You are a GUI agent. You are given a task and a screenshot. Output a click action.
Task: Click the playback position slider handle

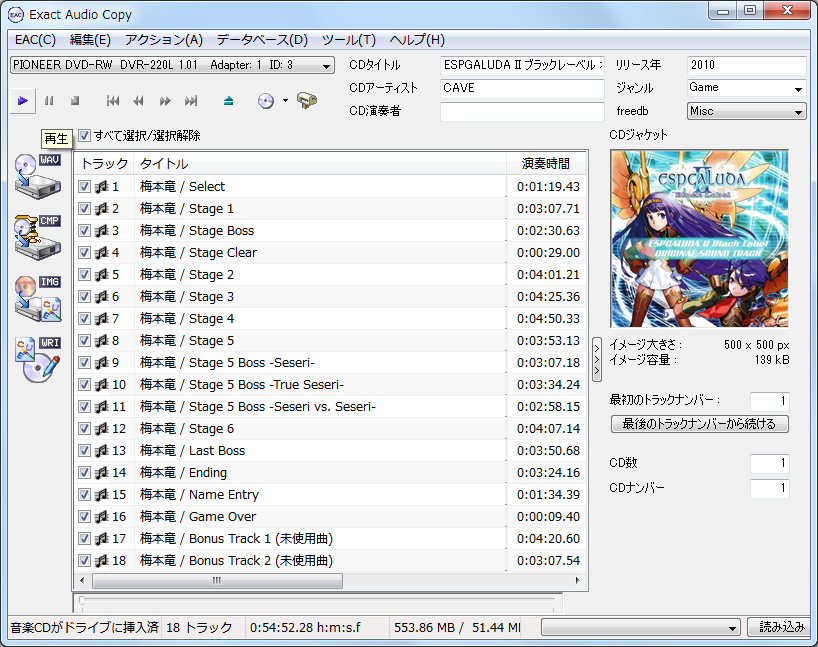(x=81, y=601)
